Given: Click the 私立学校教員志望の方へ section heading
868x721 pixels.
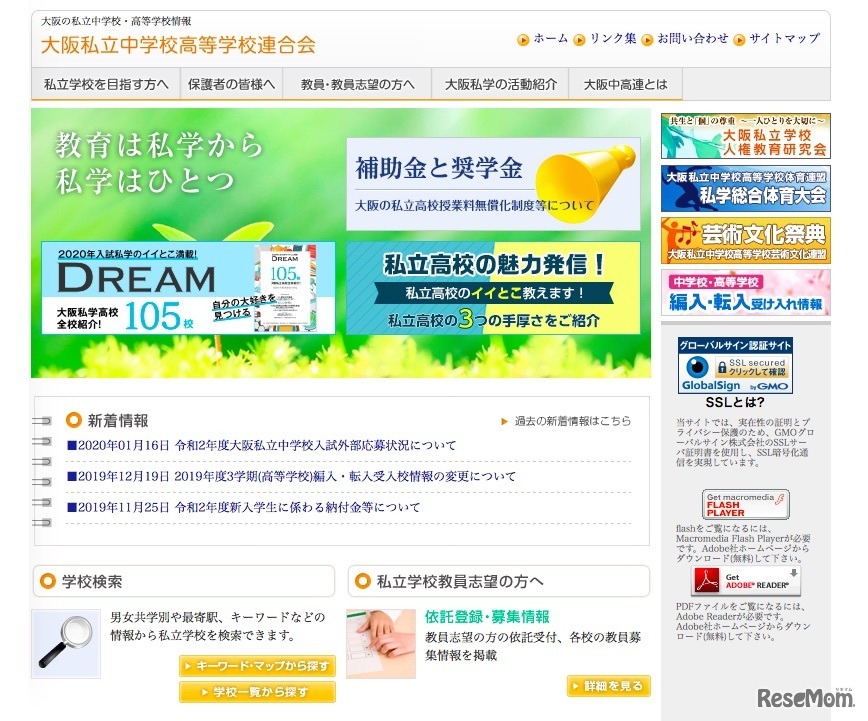Looking at the screenshot, I should tap(460, 582).
